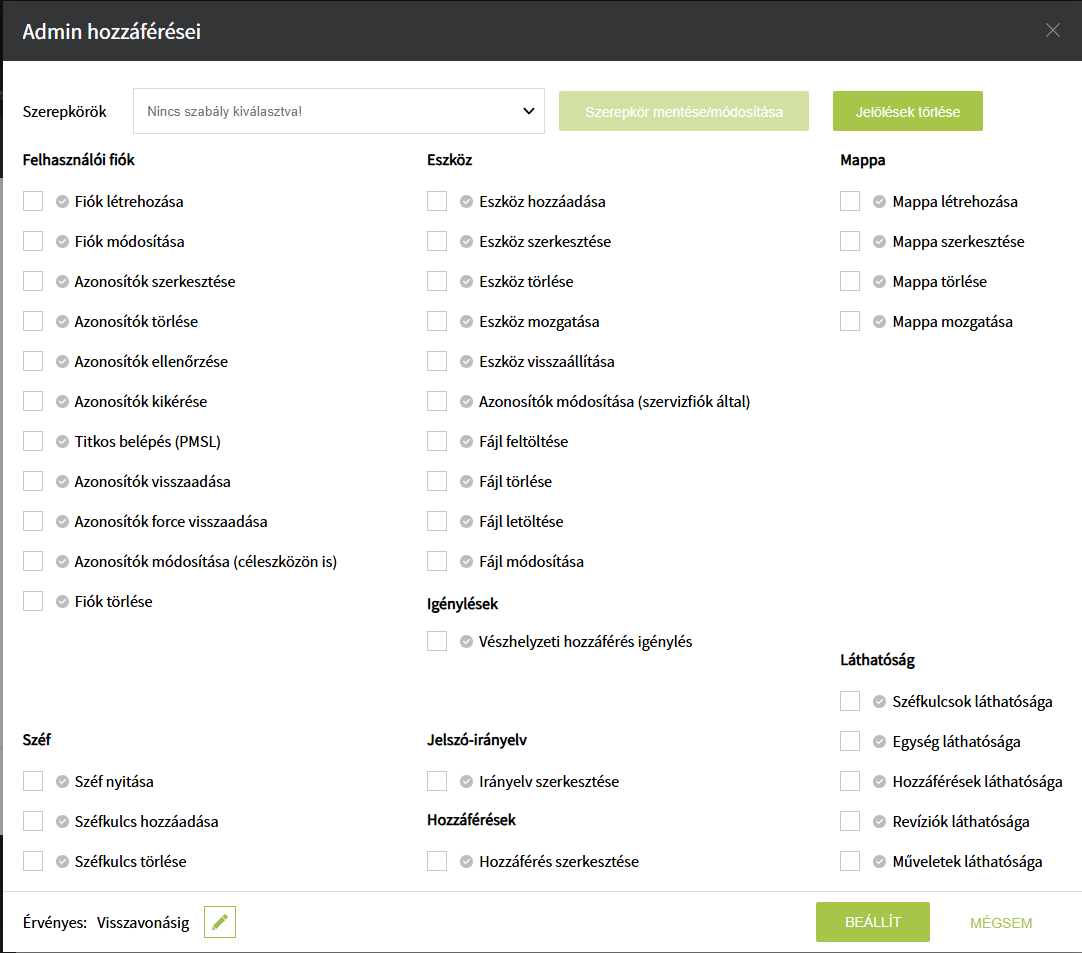Close the Admin hozzáférései dialog
This screenshot has height=953, width=1082.
tap(1052, 30)
